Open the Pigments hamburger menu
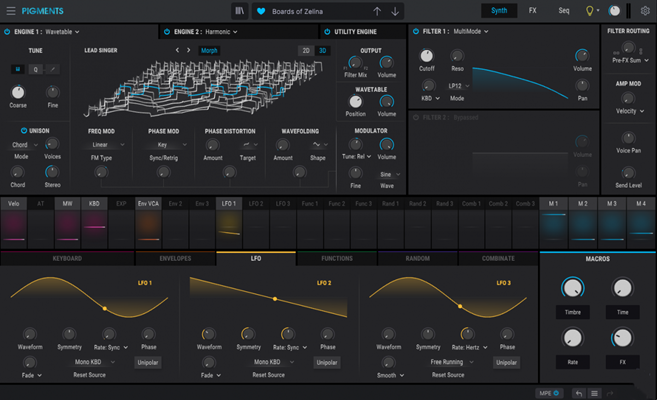Image resolution: width=657 pixels, height=400 pixels. (10, 11)
